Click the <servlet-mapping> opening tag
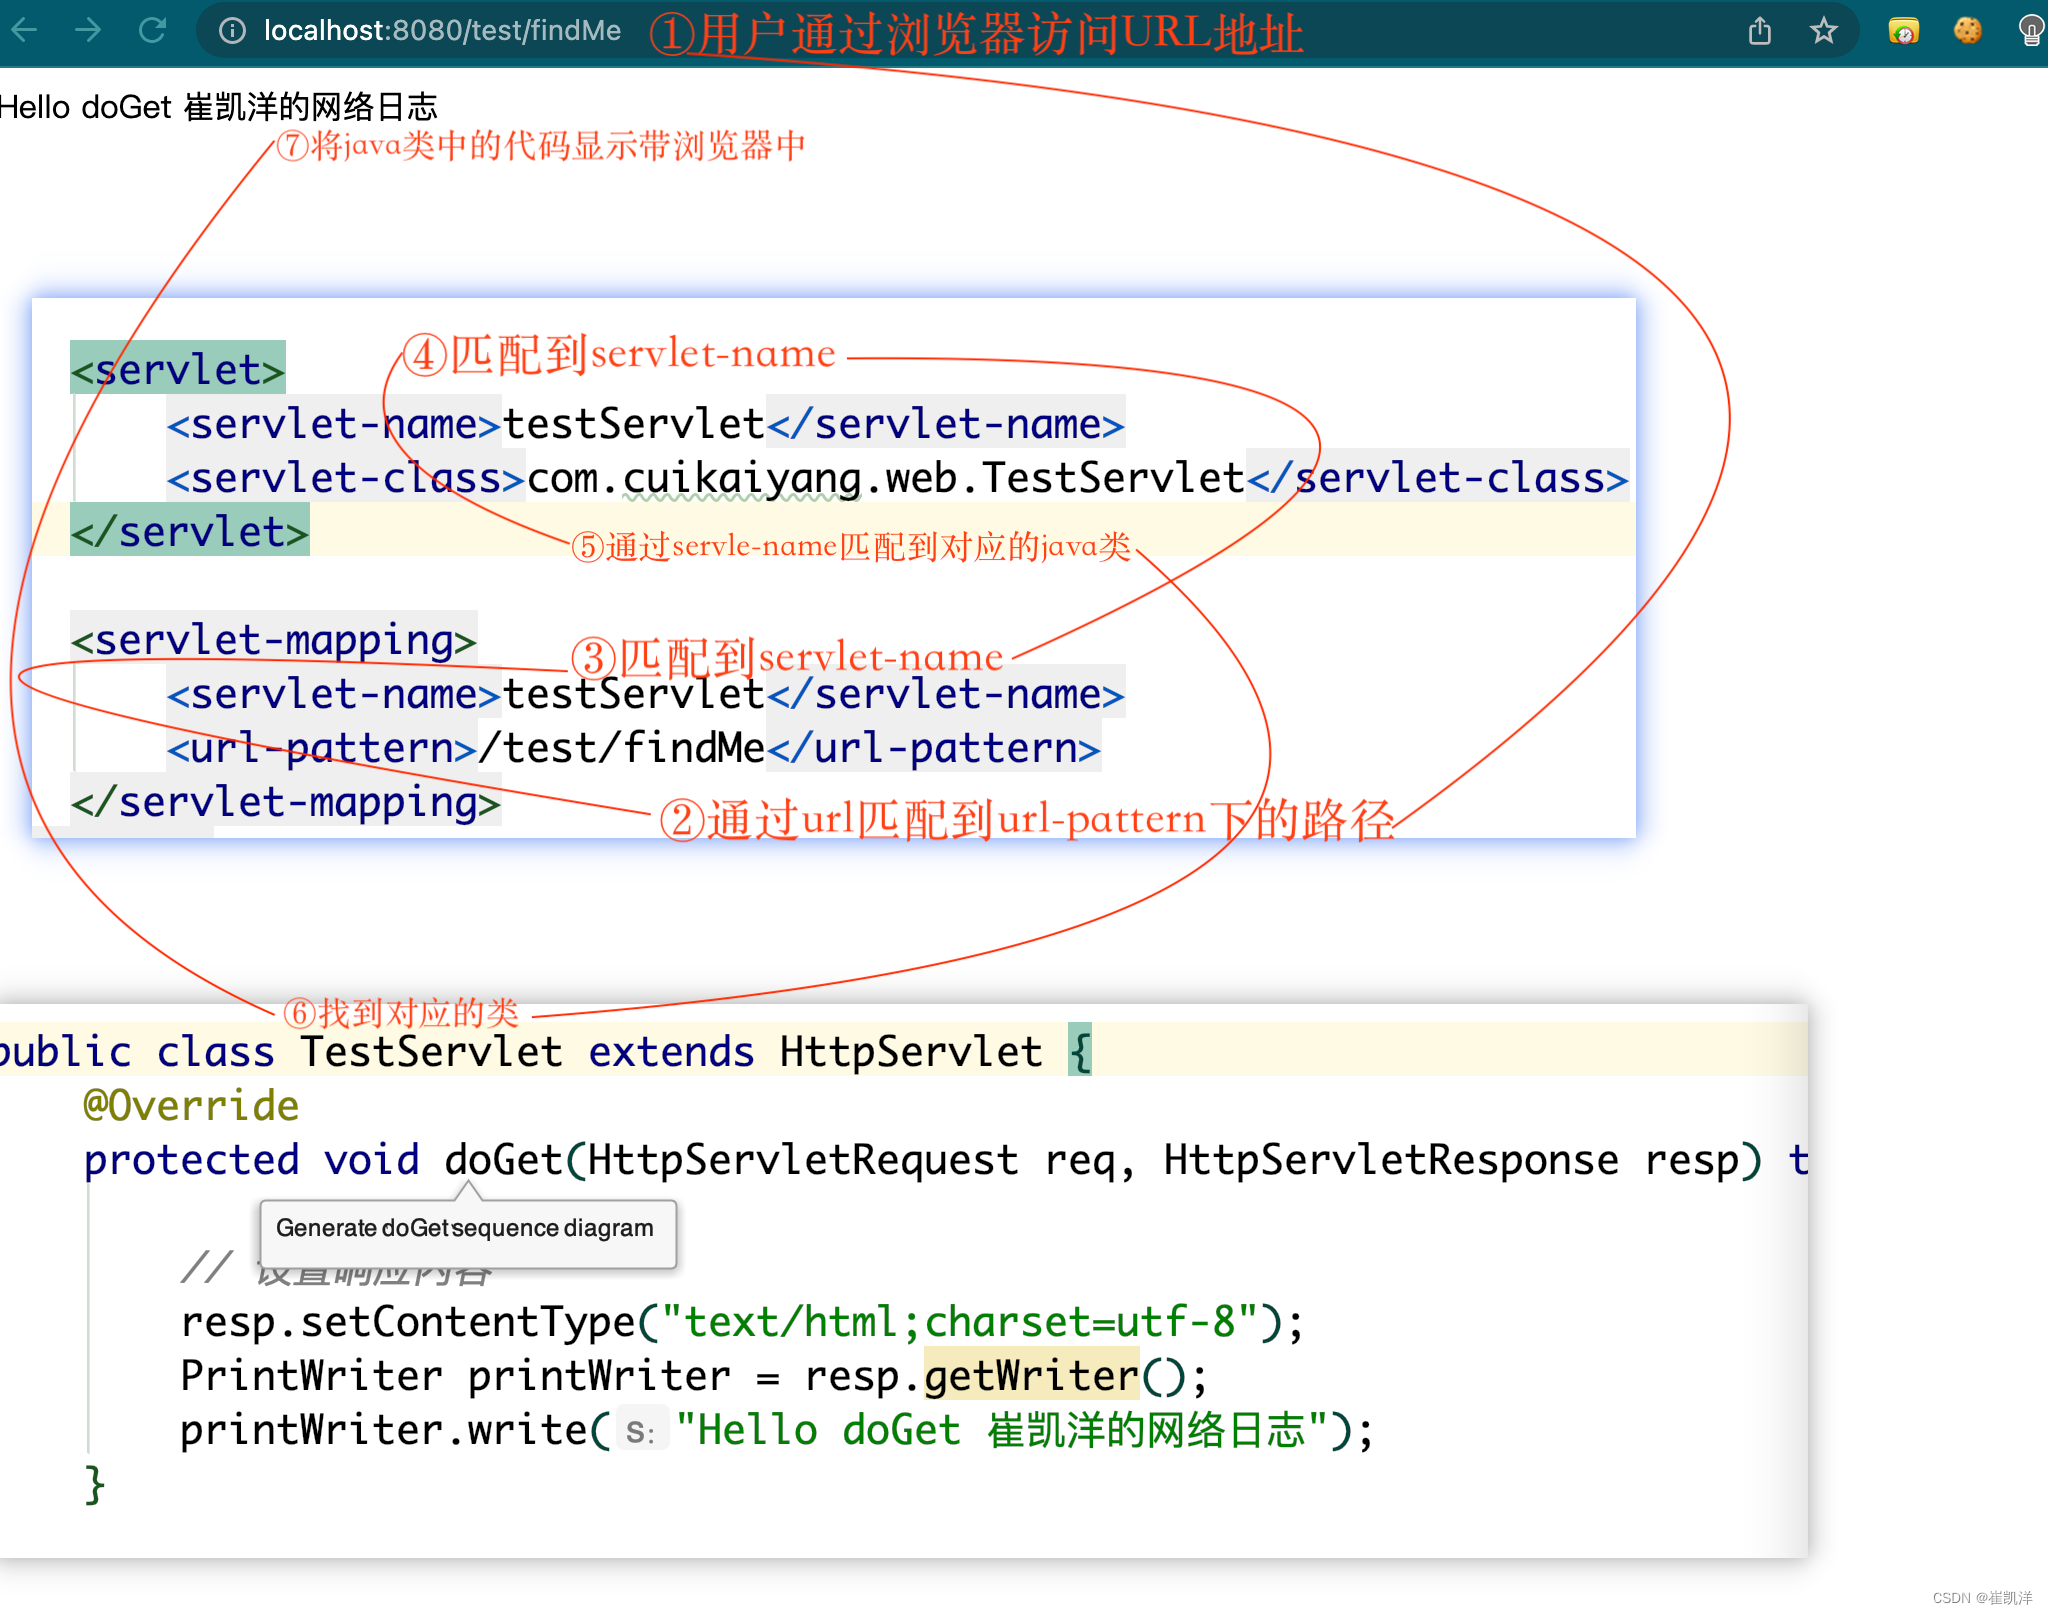The width and height of the screenshot is (2048, 1614). click(274, 640)
